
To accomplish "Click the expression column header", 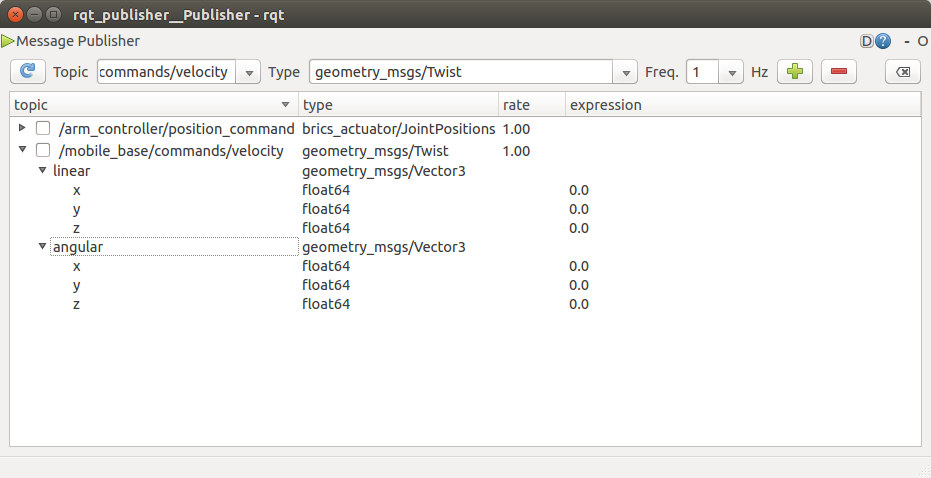I will [740, 105].
